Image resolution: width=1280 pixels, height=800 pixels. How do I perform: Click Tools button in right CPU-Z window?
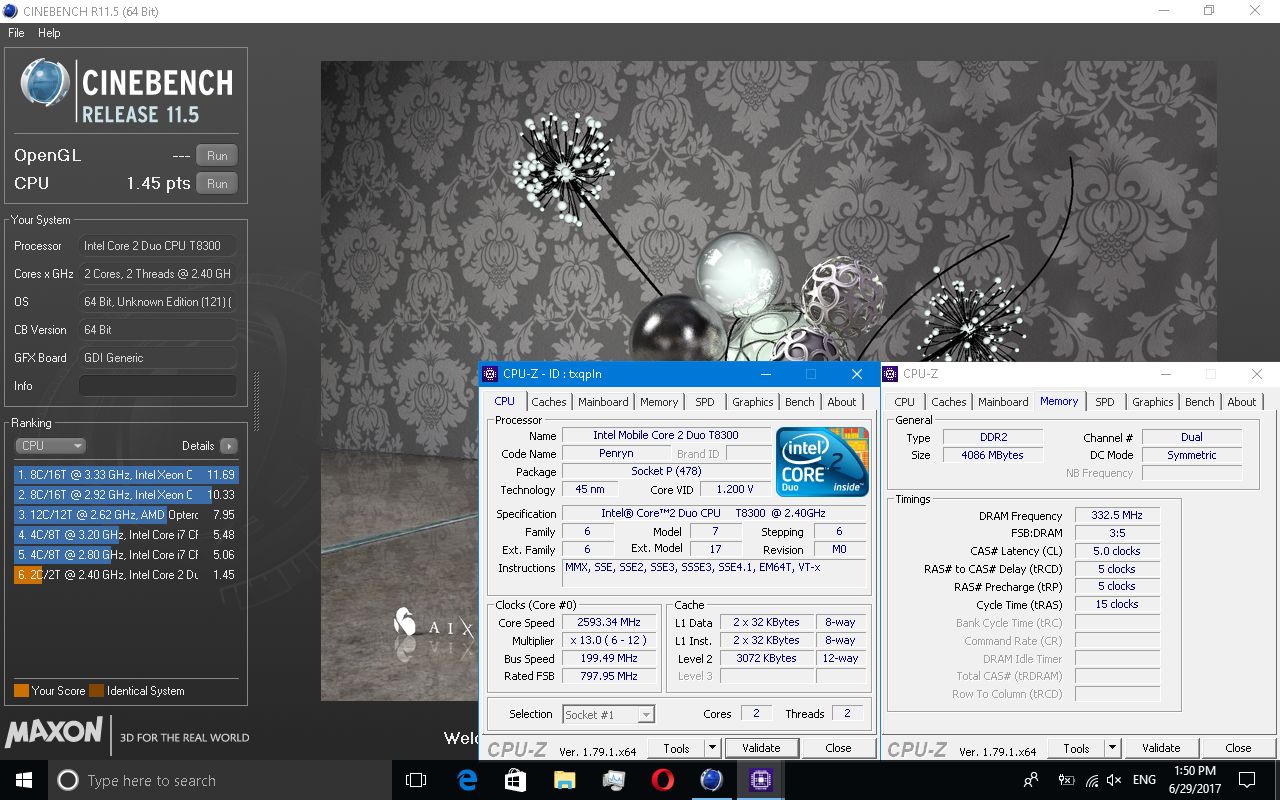pyautogui.click(x=1076, y=748)
